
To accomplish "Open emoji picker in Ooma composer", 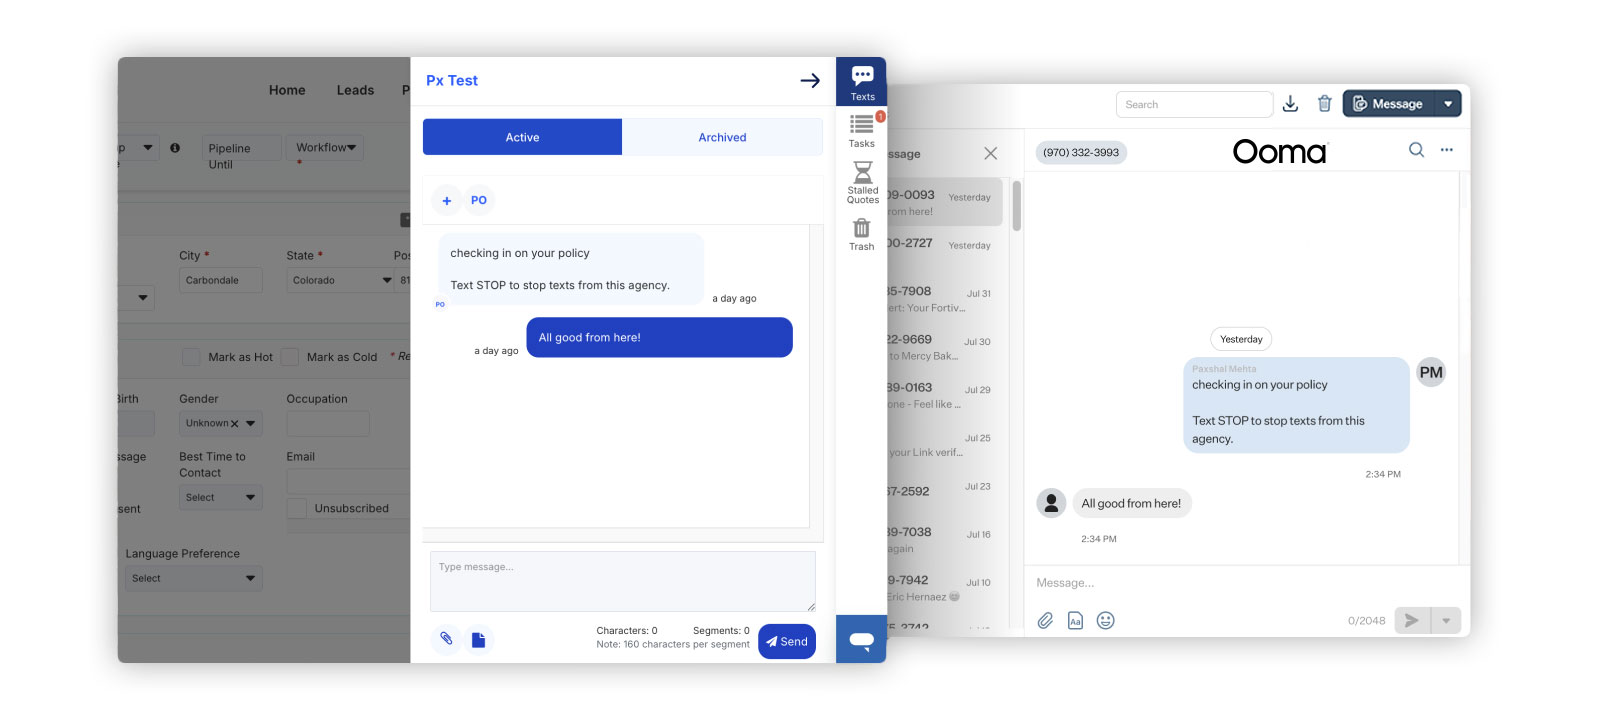I will tap(1105, 621).
